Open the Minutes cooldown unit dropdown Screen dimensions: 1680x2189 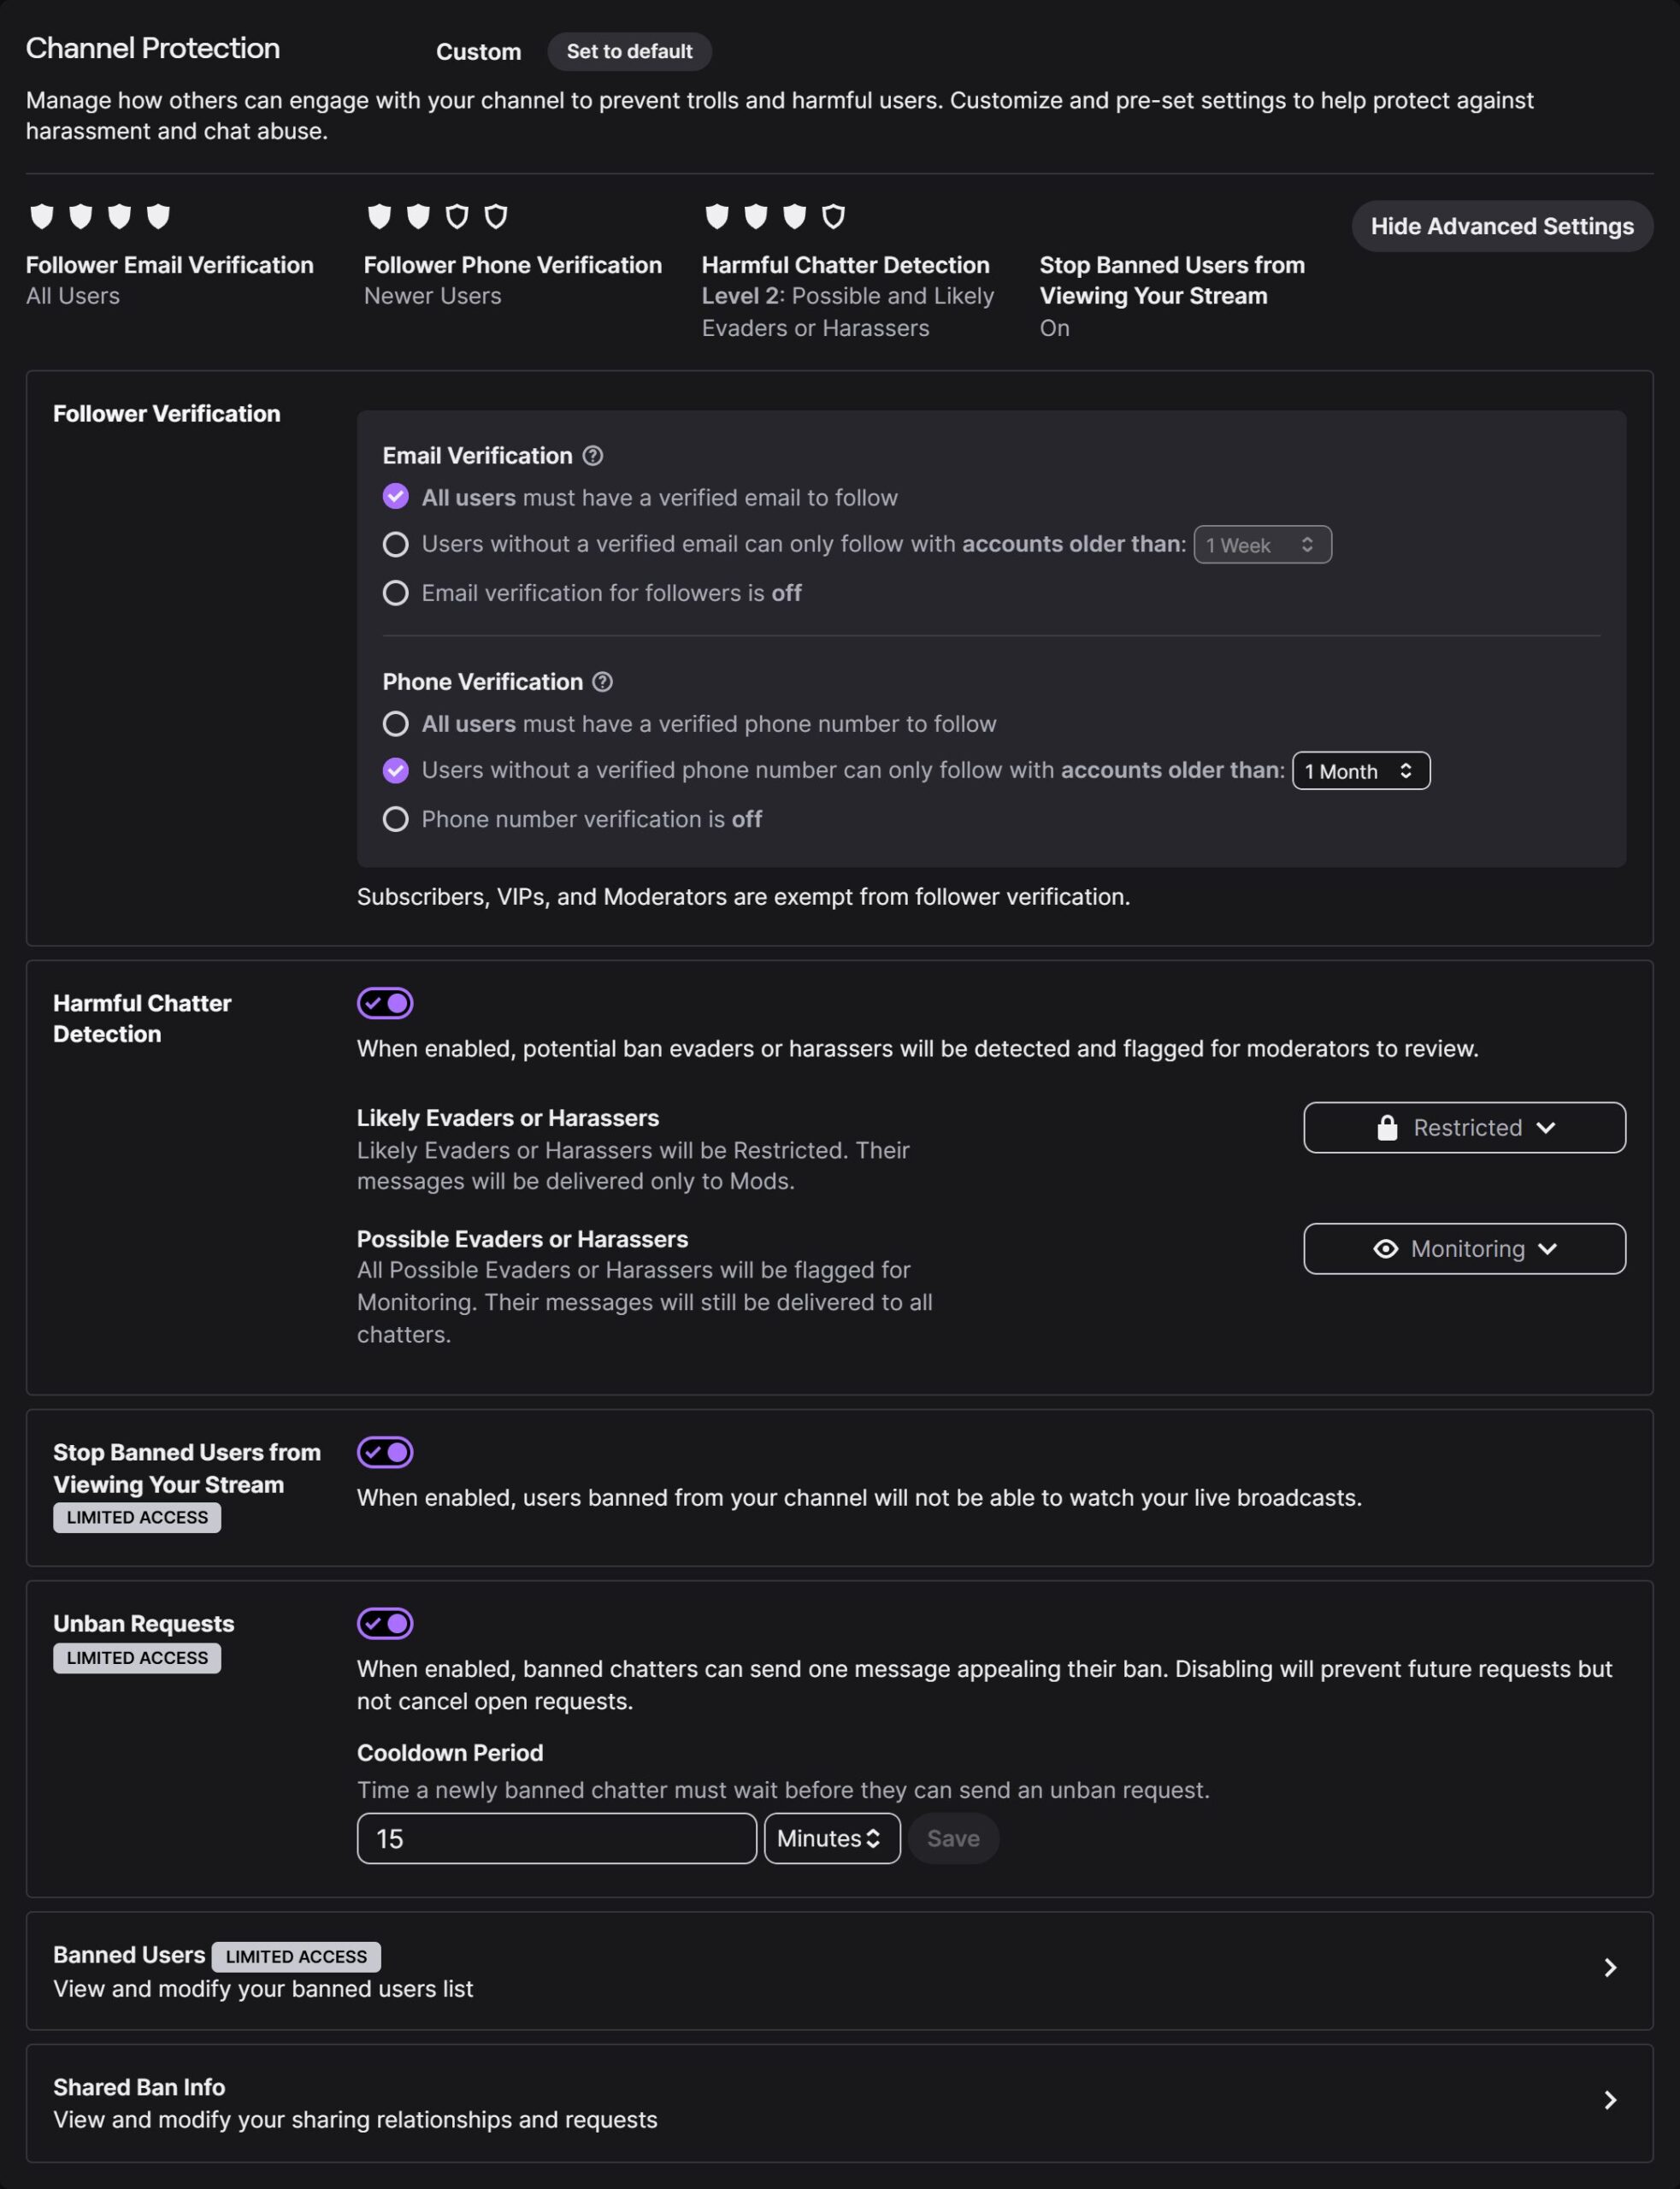(x=831, y=1838)
